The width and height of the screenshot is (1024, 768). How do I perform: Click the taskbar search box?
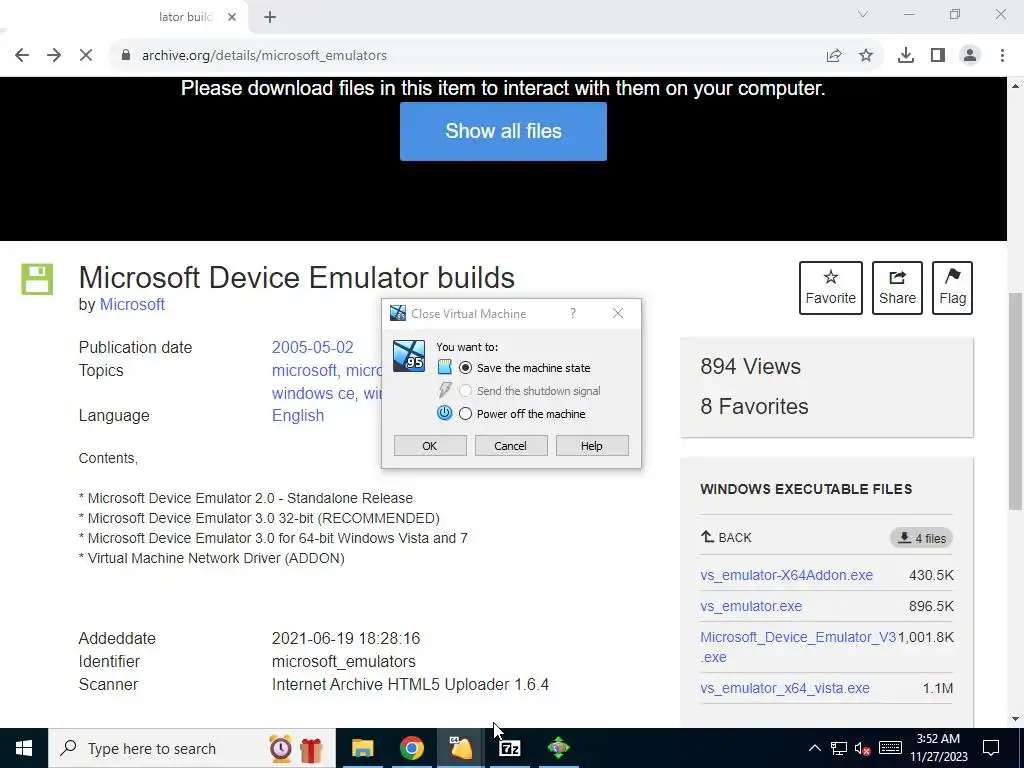pyautogui.click(x=191, y=748)
